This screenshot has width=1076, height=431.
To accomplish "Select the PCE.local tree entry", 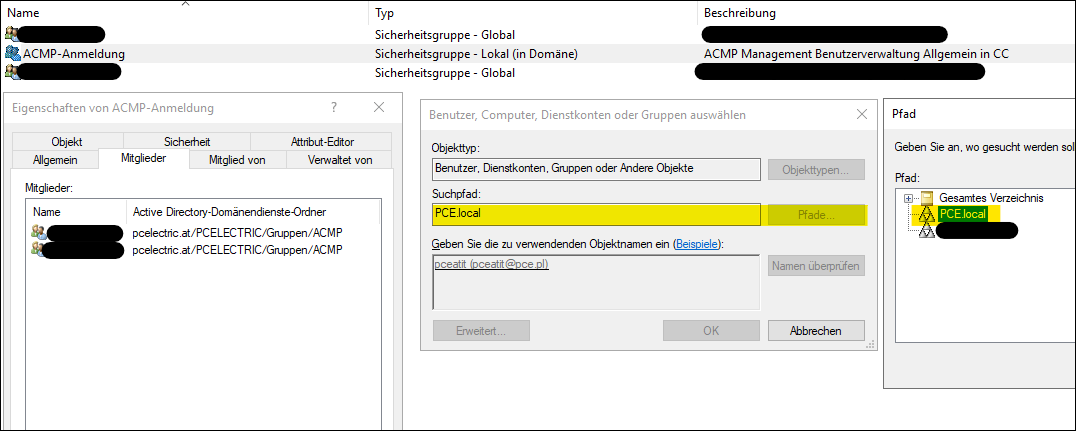I will [960, 214].
